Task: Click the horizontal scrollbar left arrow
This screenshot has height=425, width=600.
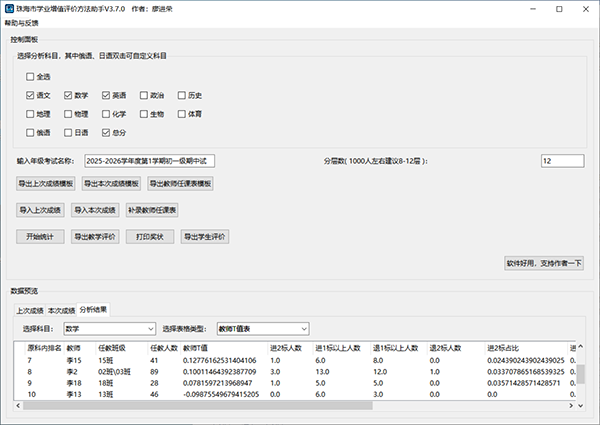Action: 18,405
